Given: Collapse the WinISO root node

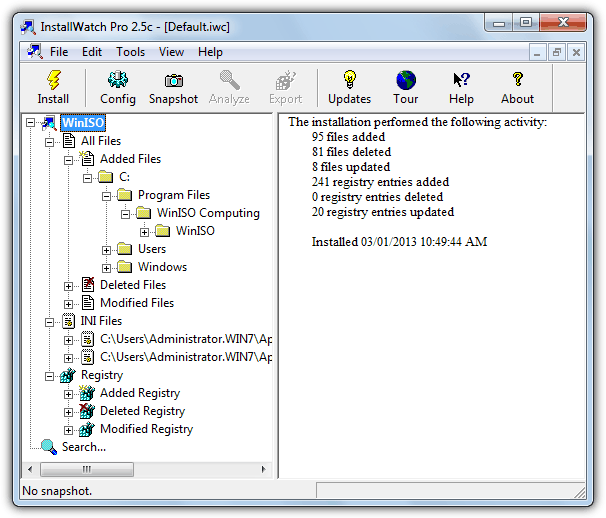Looking at the screenshot, I should coord(31,123).
